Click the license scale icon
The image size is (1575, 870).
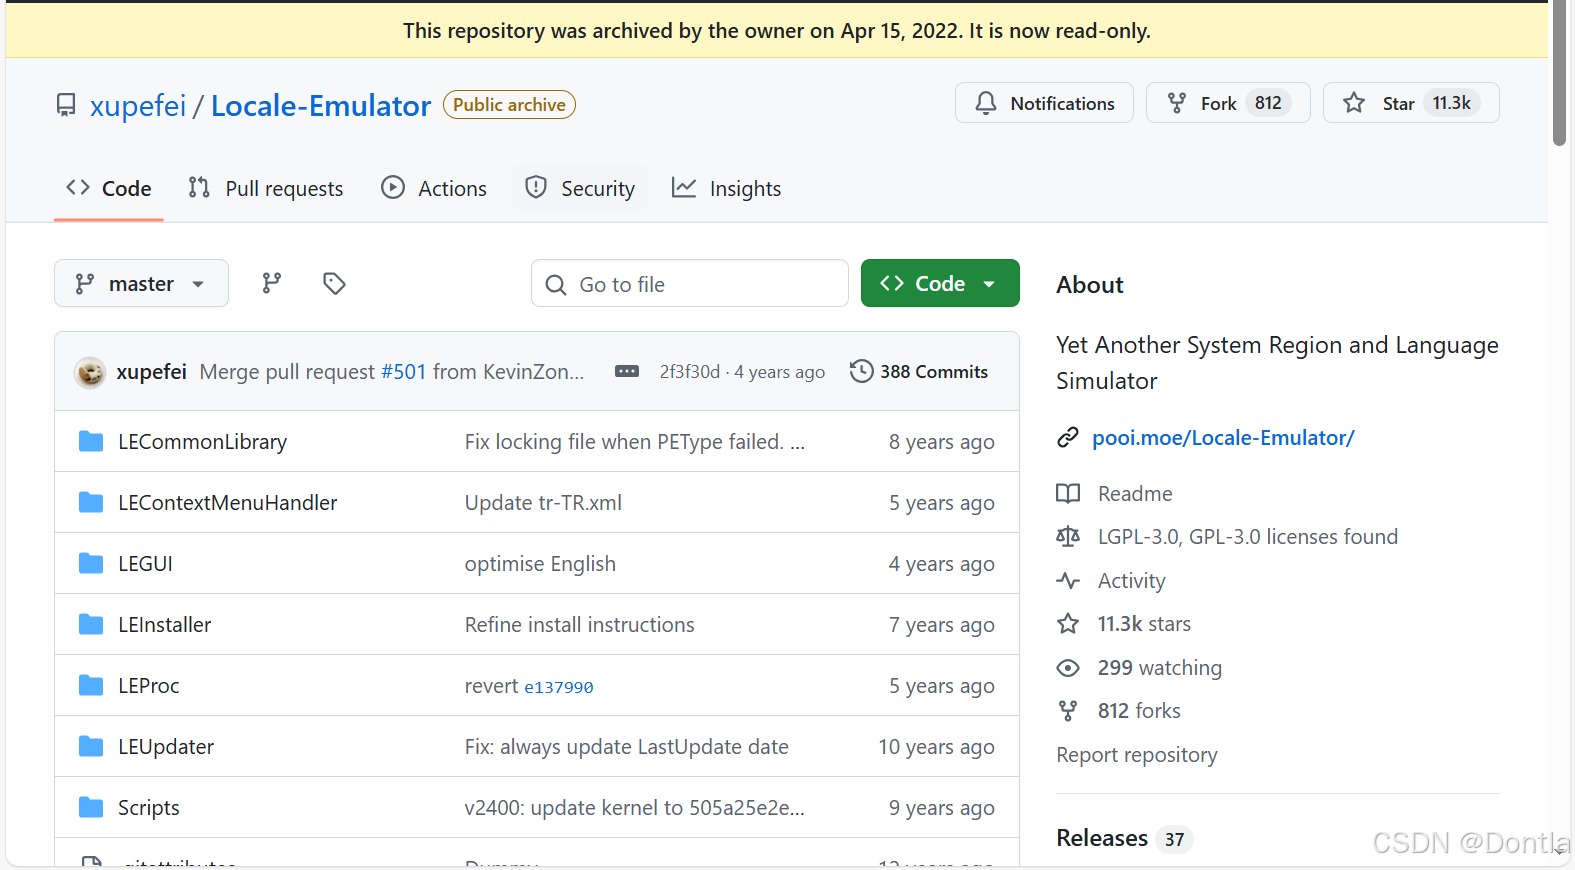pos(1068,536)
